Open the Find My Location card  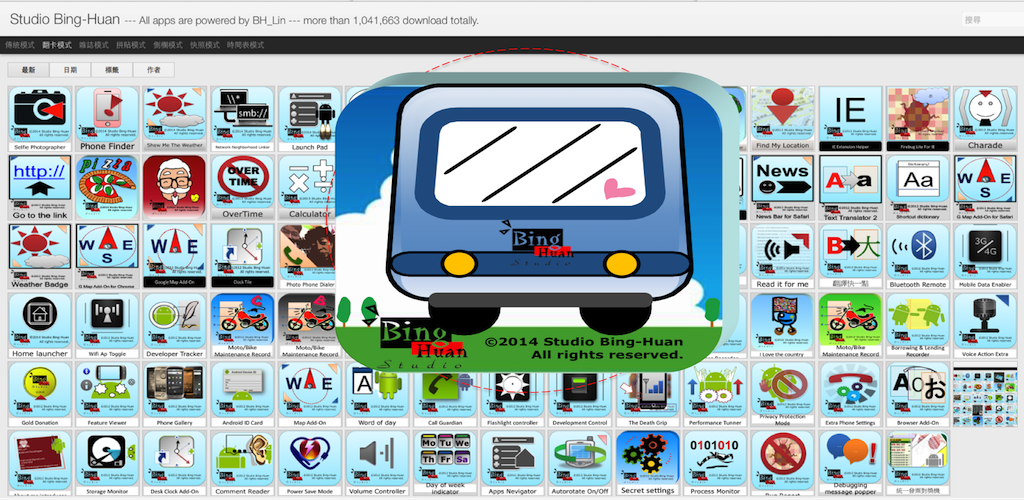click(x=782, y=119)
